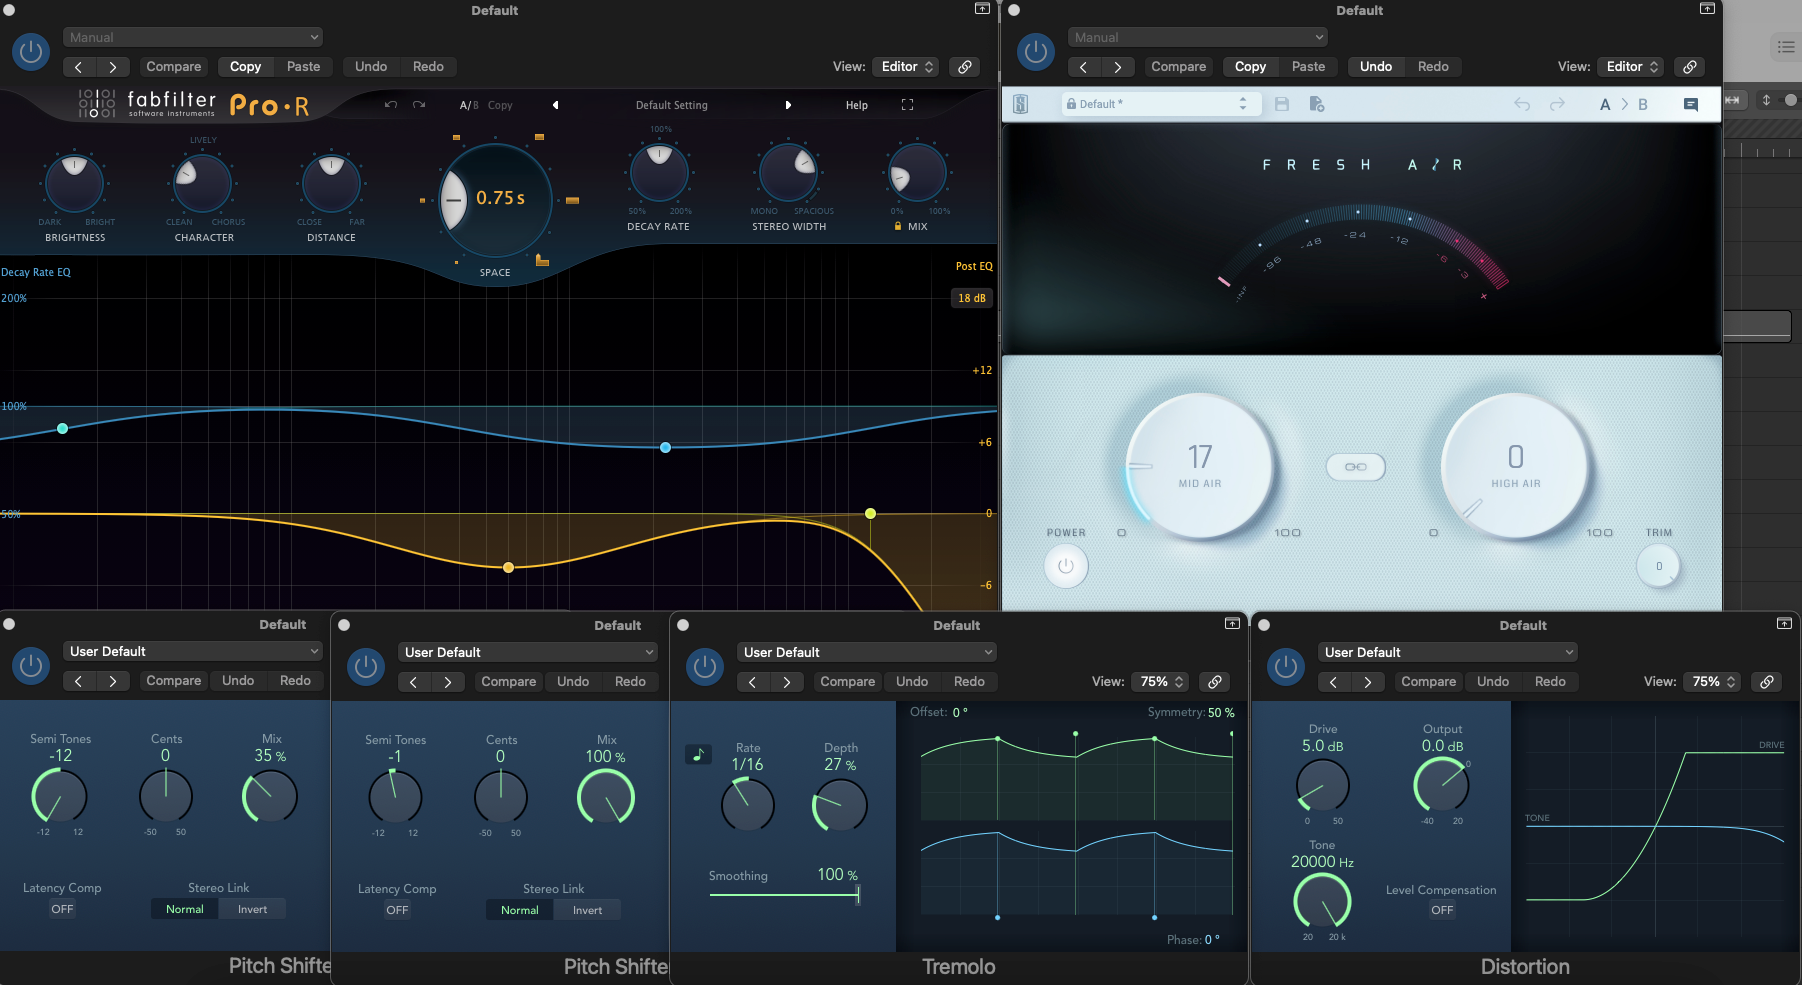Click the Distortion Tone 20000 Hz value
The height and width of the screenshot is (985, 1802).
point(1322,862)
